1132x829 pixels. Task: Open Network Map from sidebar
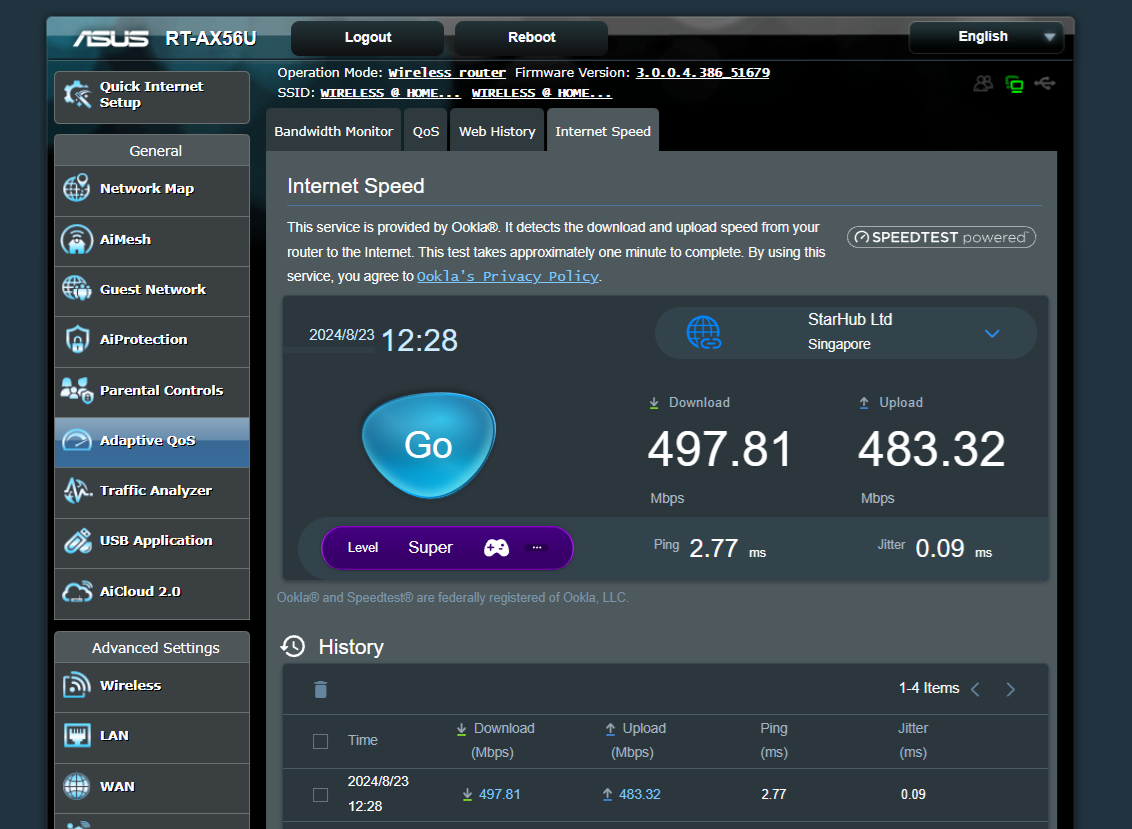tap(152, 189)
